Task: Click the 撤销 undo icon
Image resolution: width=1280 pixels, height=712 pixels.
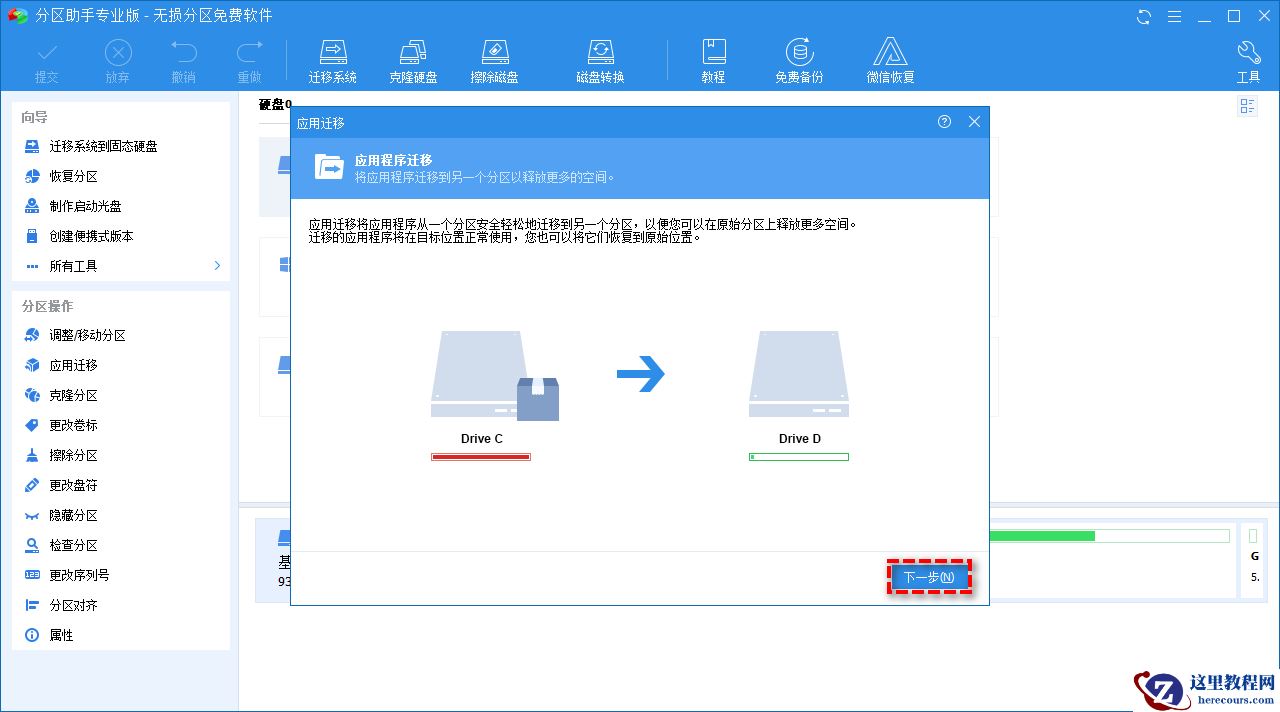Action: pos(183,58)
